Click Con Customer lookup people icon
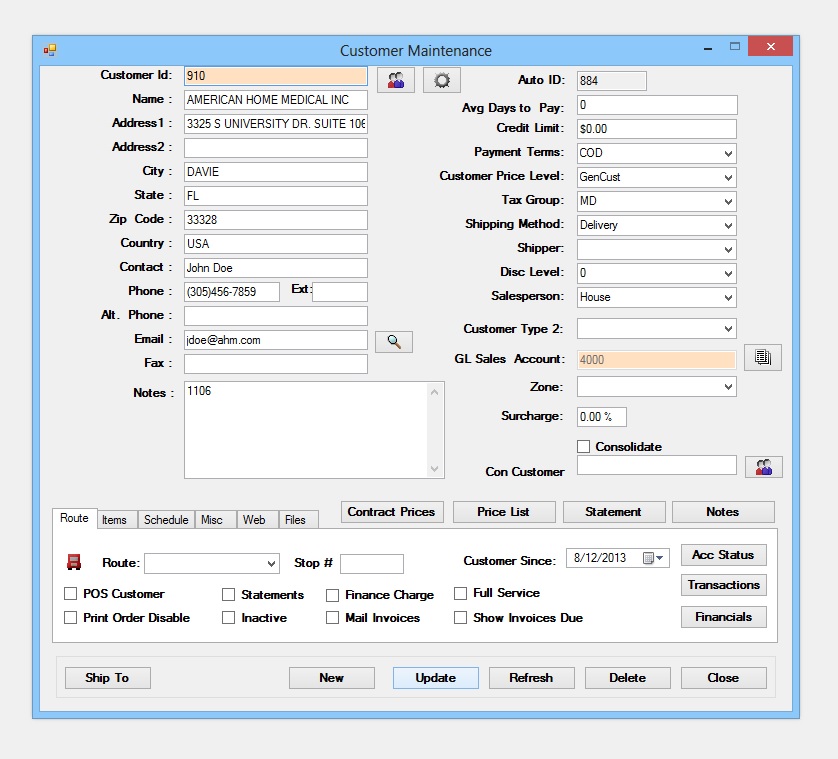 [764, 467]
